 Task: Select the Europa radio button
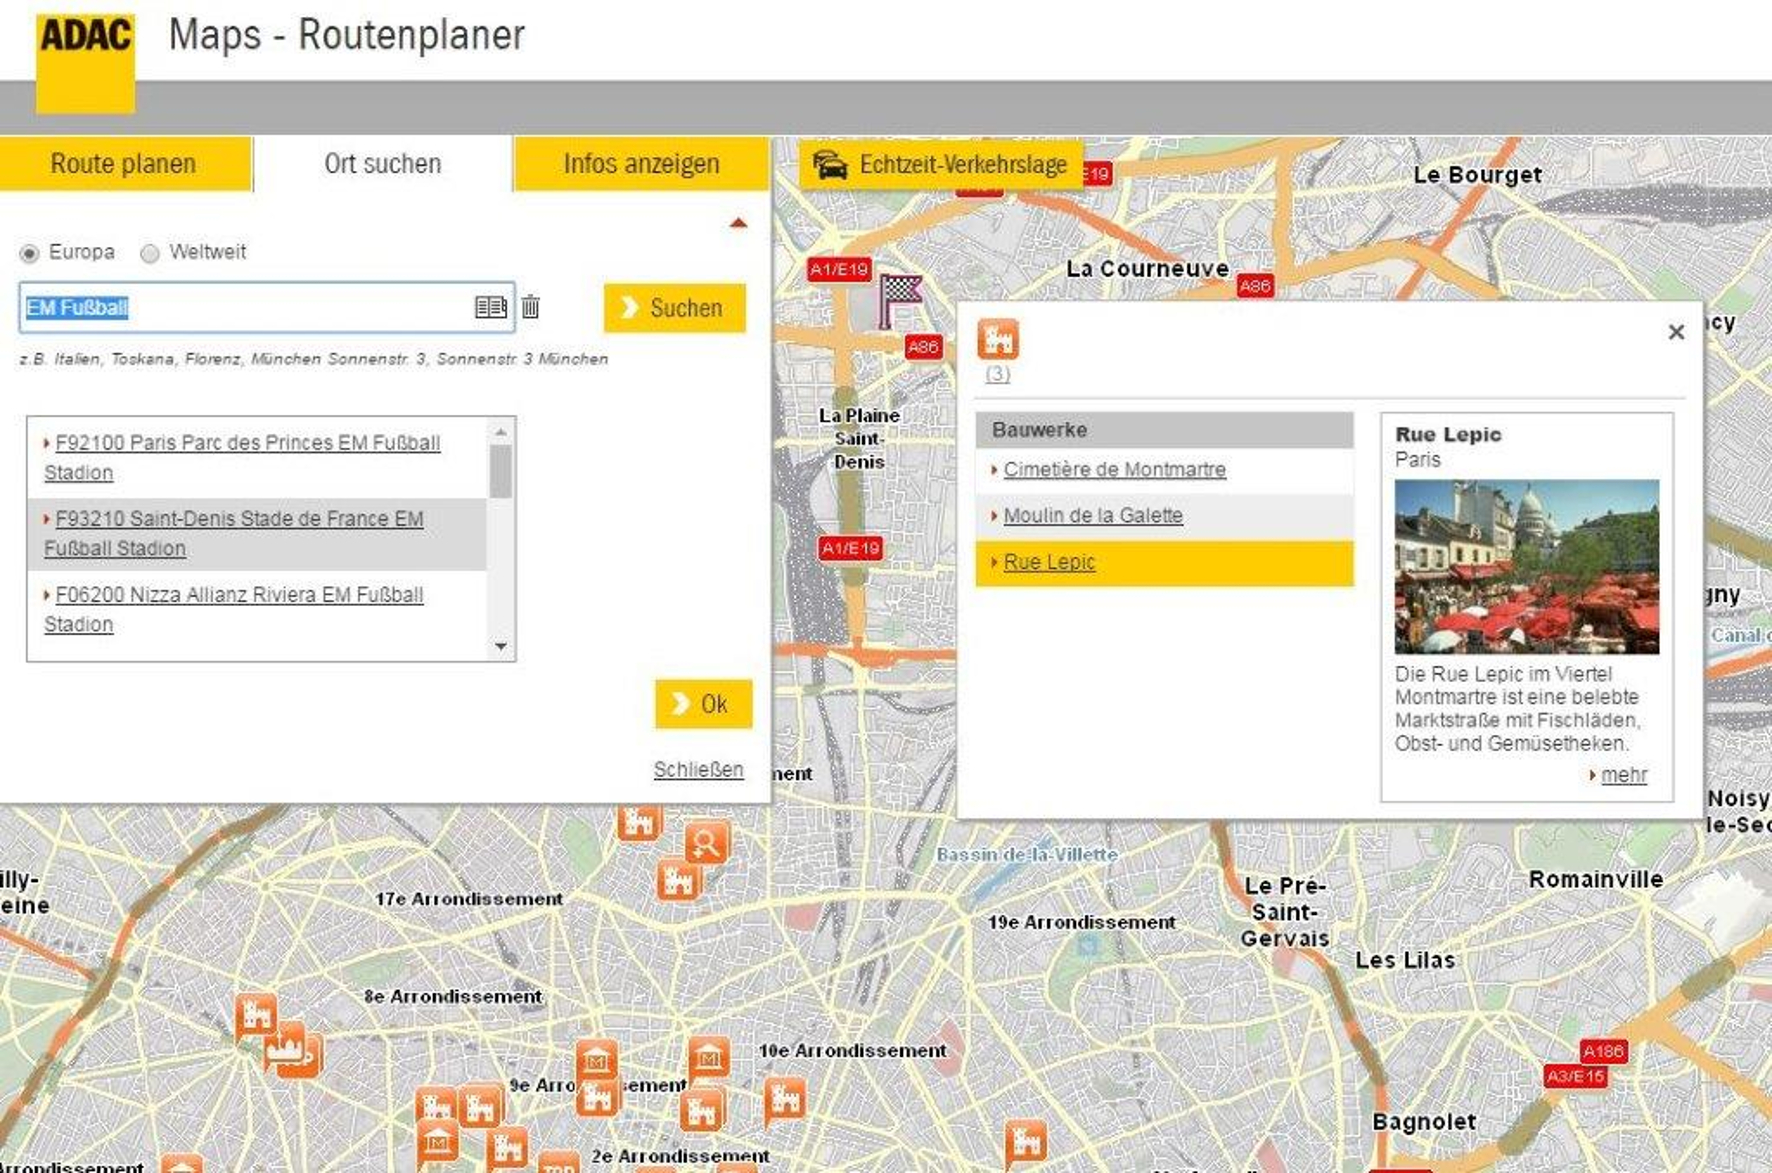(29, 253)
